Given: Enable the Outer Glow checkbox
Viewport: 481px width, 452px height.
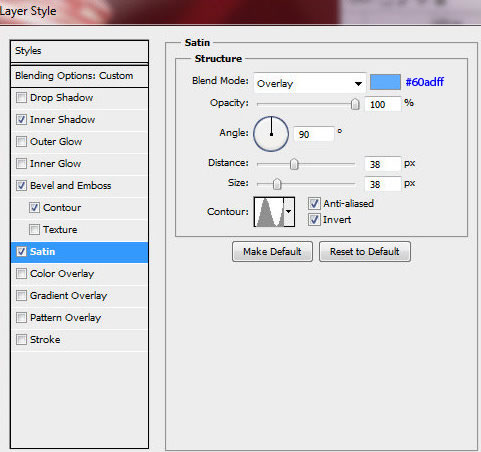Looking at the screenshot, I should pos(21,142).
